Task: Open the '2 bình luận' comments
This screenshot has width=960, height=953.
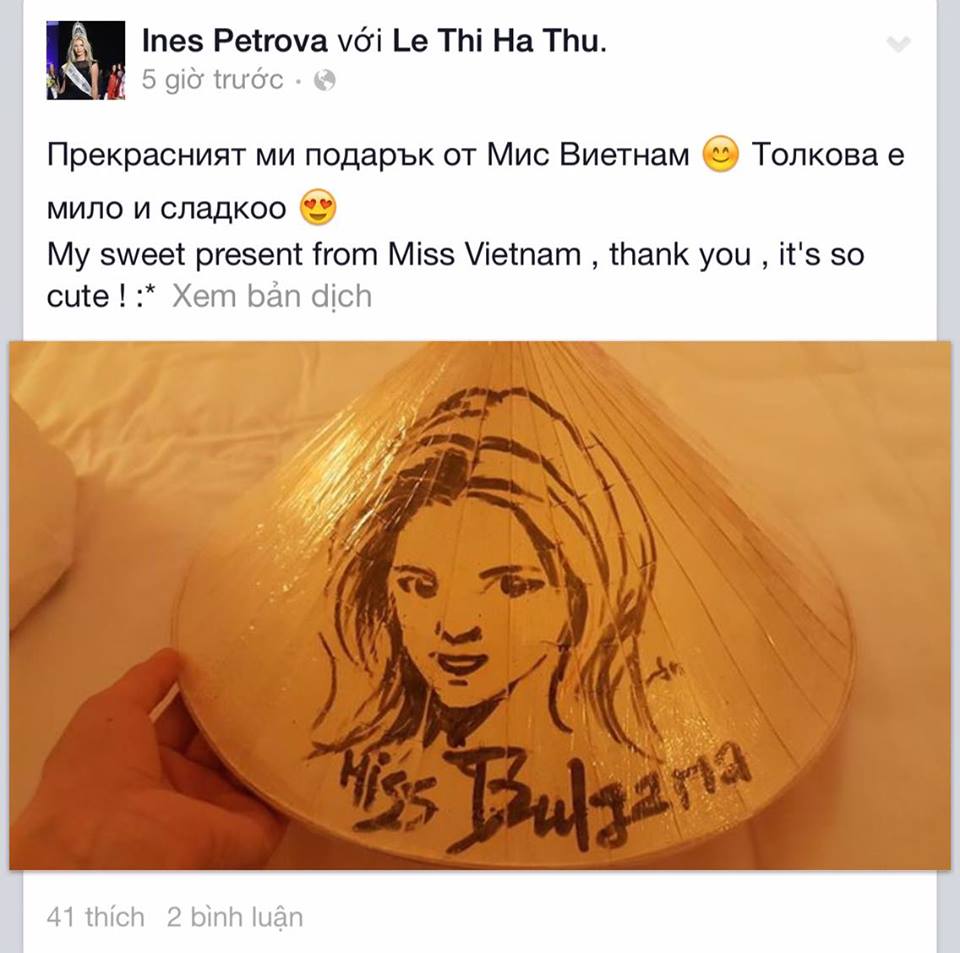Action: pos(235,917)
